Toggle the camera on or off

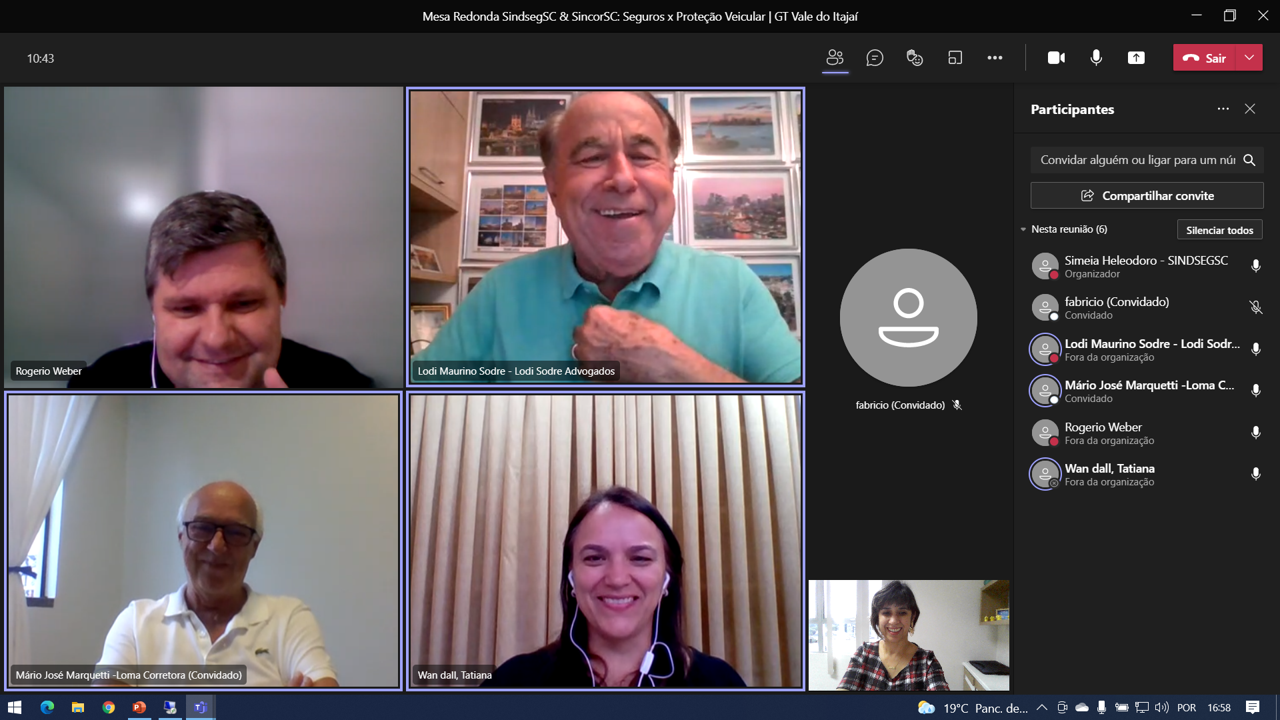click(x=1056, y=58)
